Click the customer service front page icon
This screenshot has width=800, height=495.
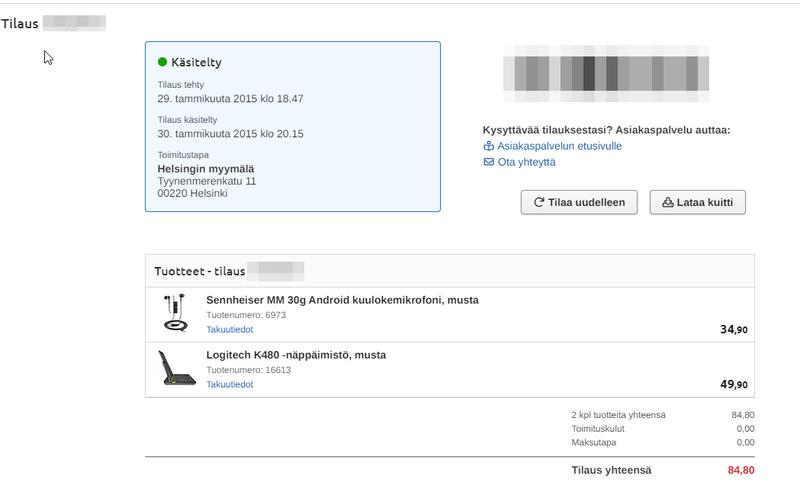click(489, 146)
